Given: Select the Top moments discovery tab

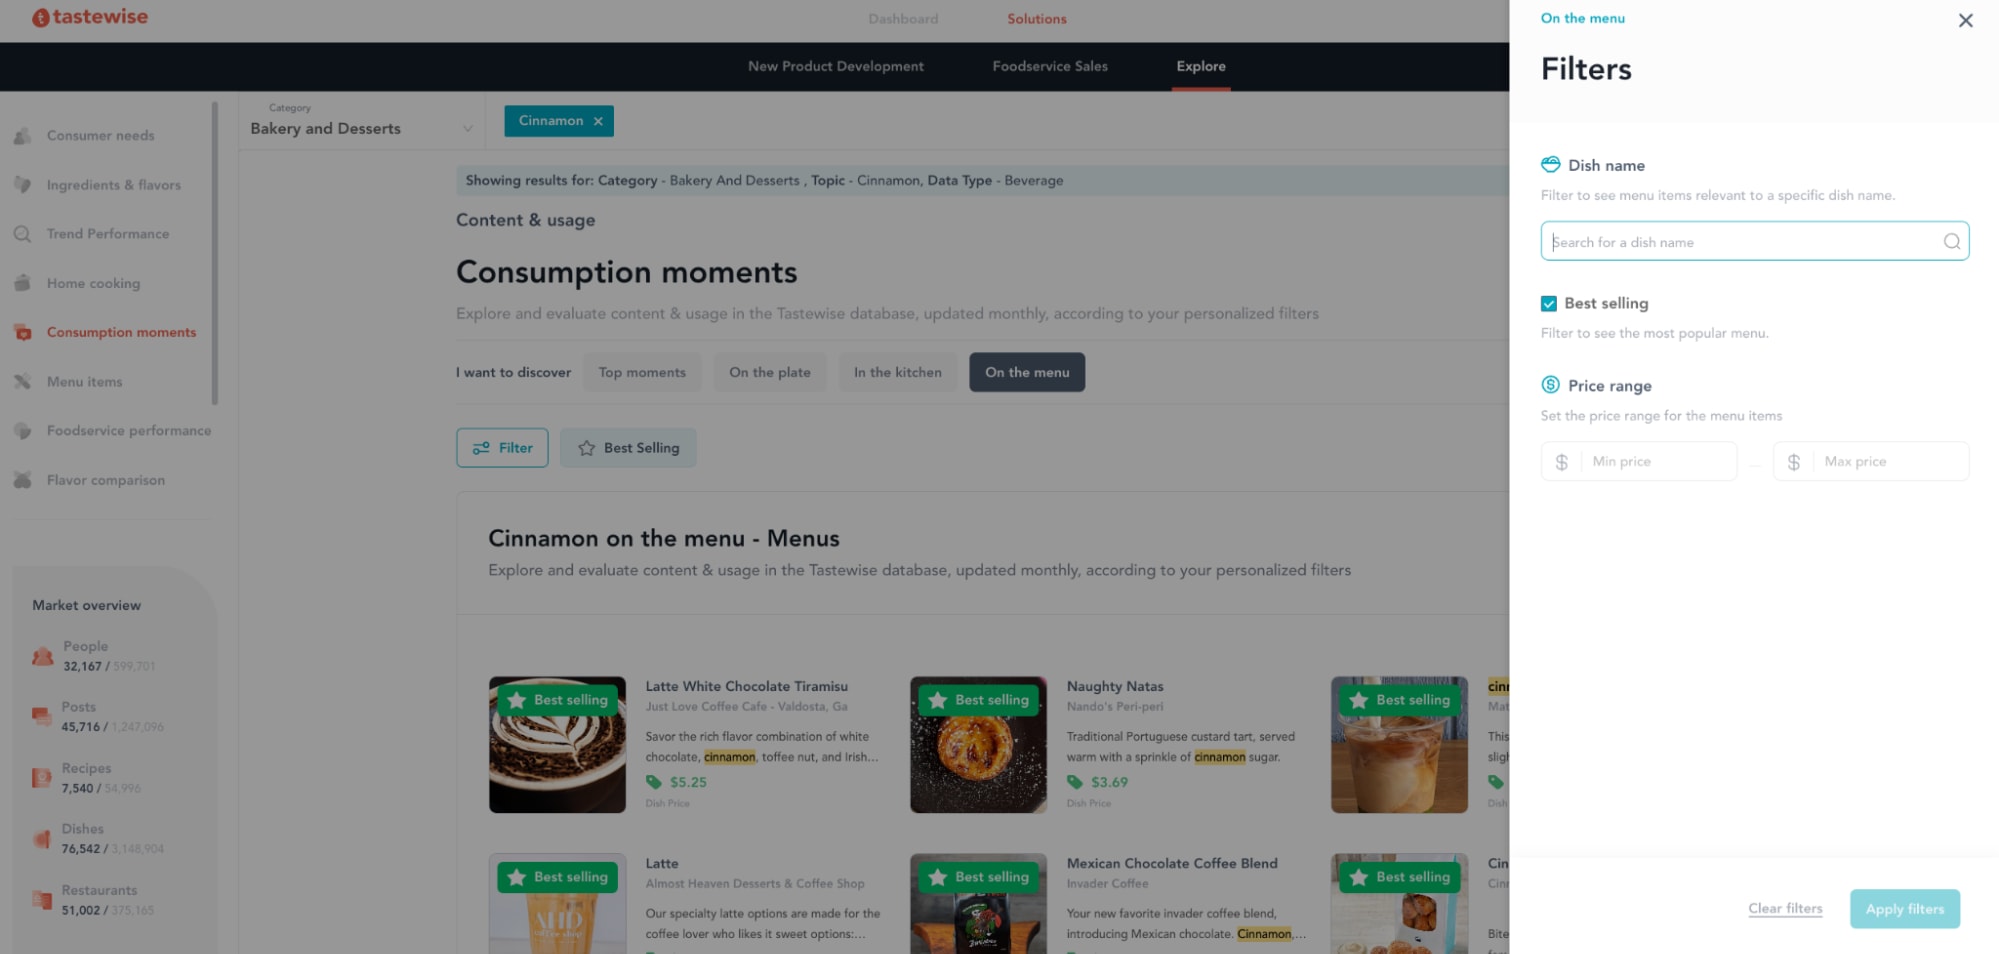Looking at the screenshot, I should [642, 372].
